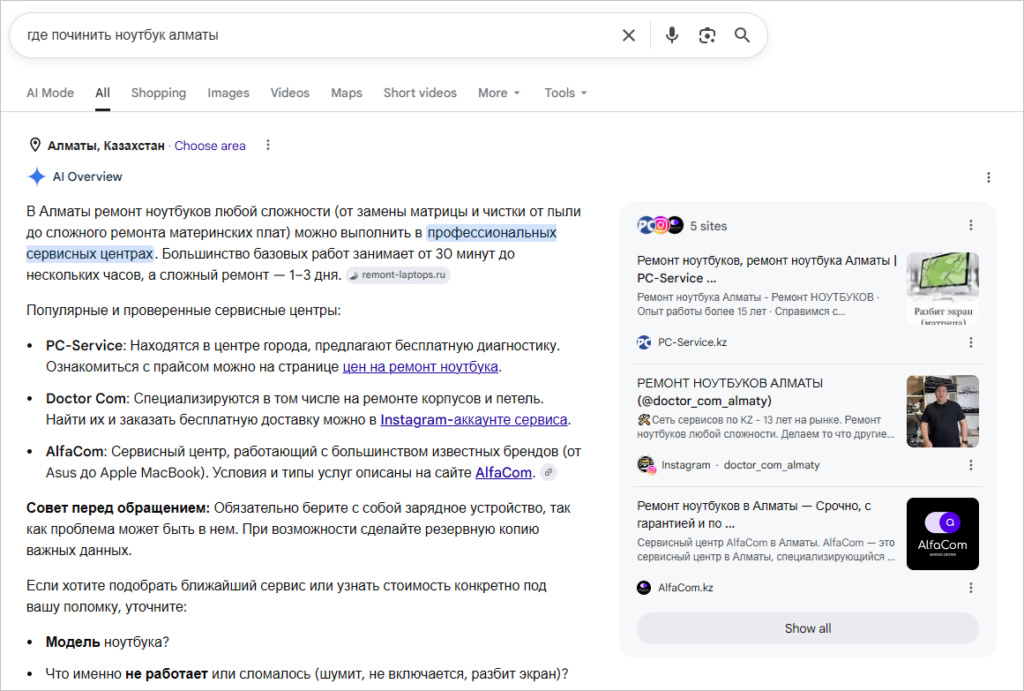Click the AlfaCom.kz source name
The height and width of the screenshot is (691, 1024).
(686, 588)
